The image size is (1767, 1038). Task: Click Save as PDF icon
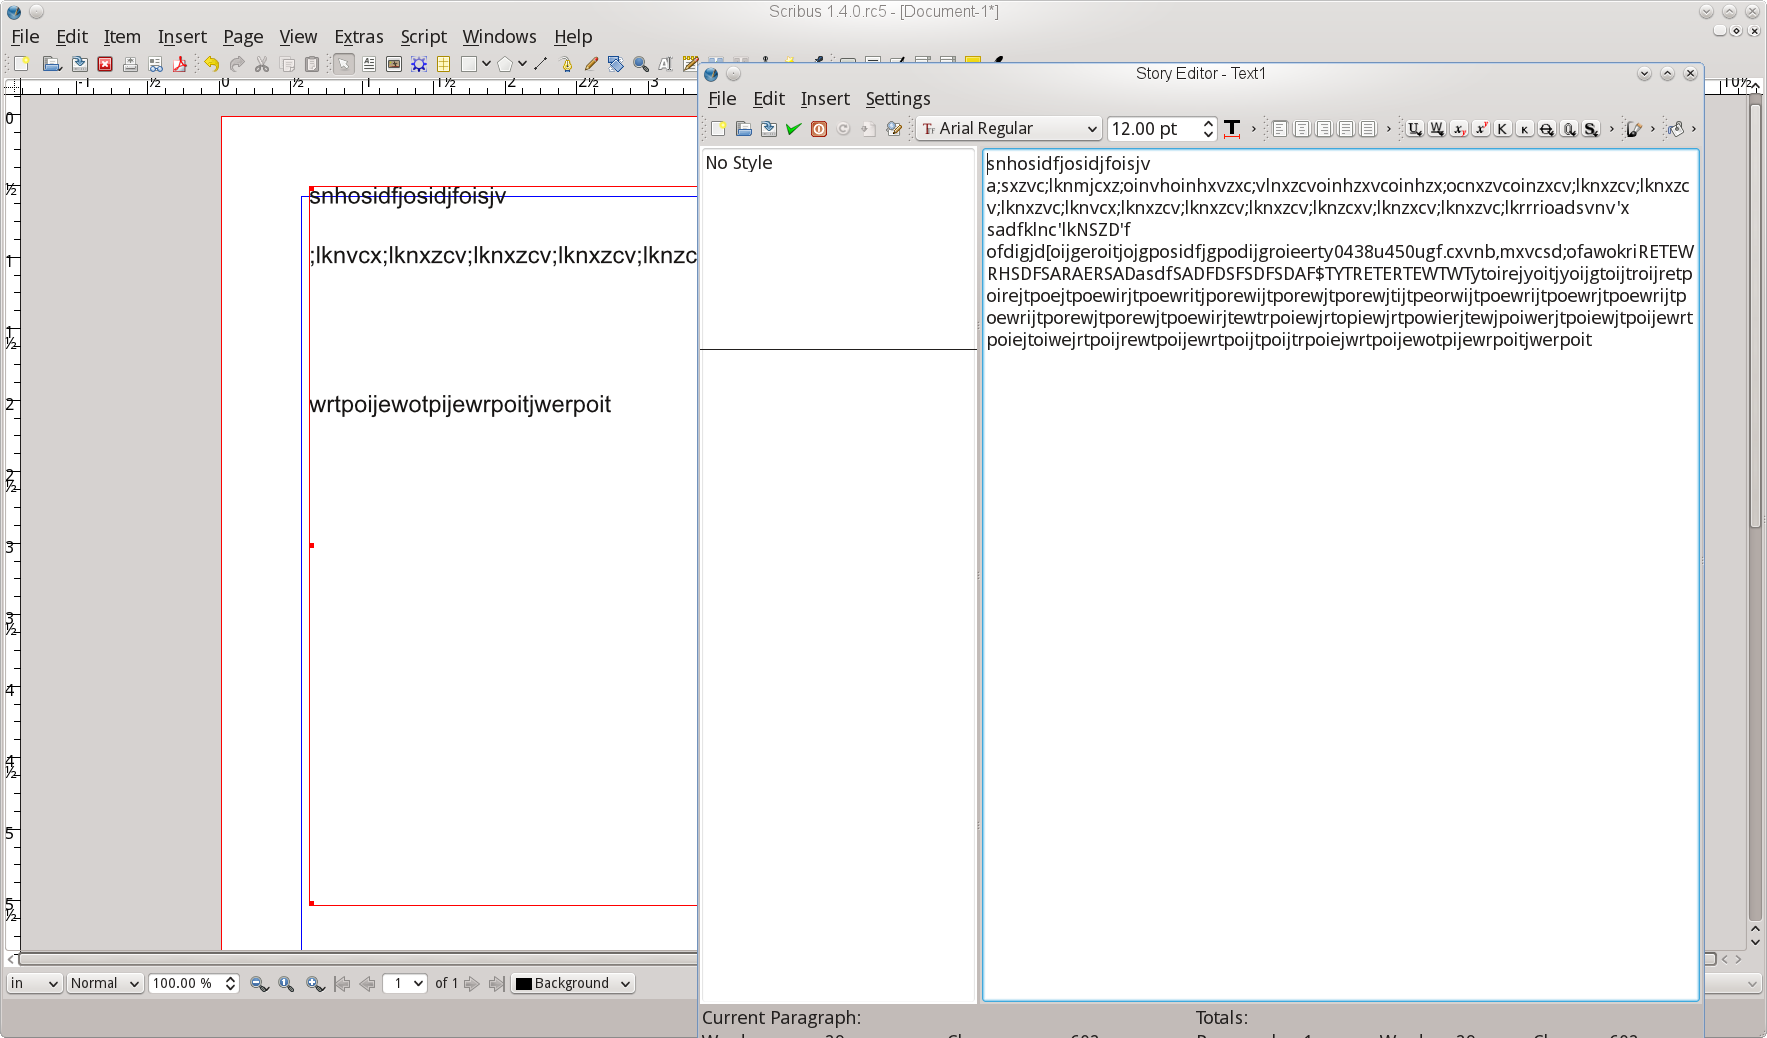pos(180,64)
